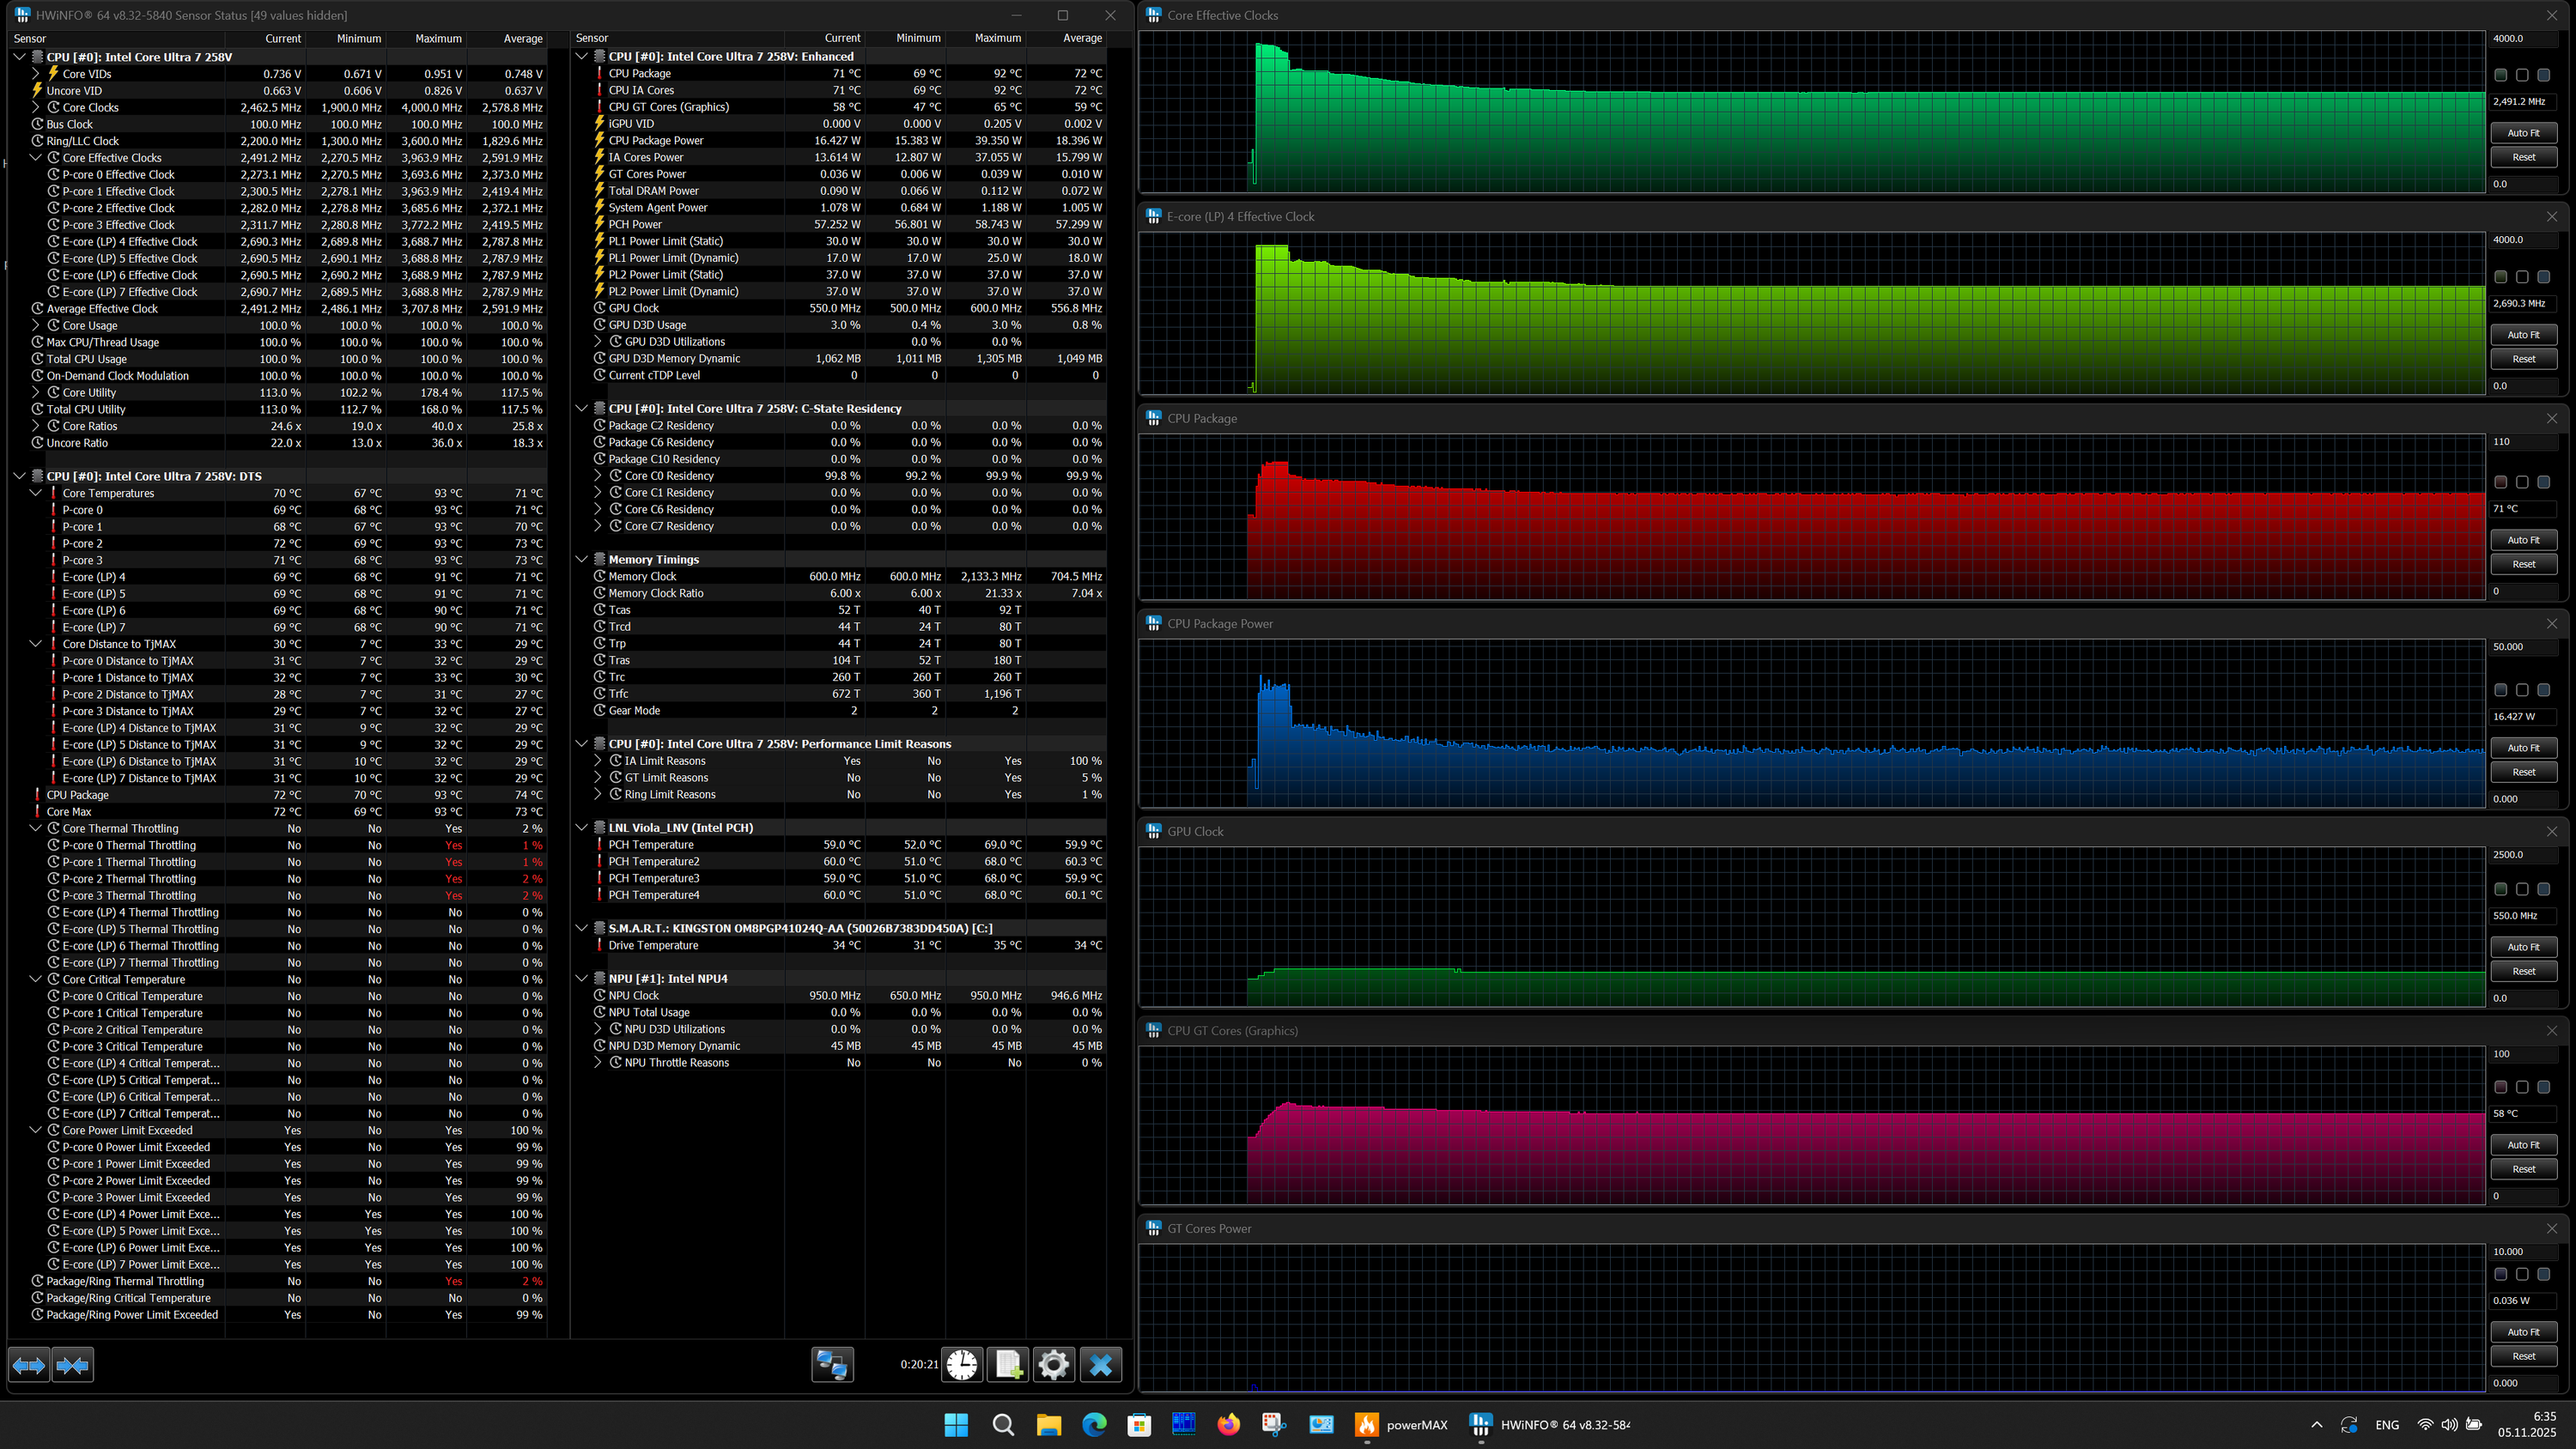The image size is (2576, 1449).
Task: Open Firefox from the Windows taskbar
Action: click(x=1228, y=1425)
